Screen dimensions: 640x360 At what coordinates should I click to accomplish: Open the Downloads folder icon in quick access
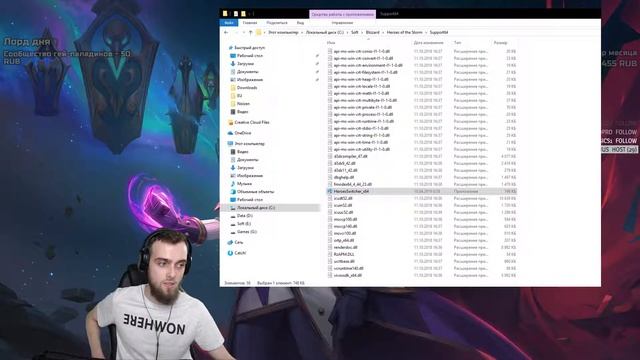click(x=233, y=88)
